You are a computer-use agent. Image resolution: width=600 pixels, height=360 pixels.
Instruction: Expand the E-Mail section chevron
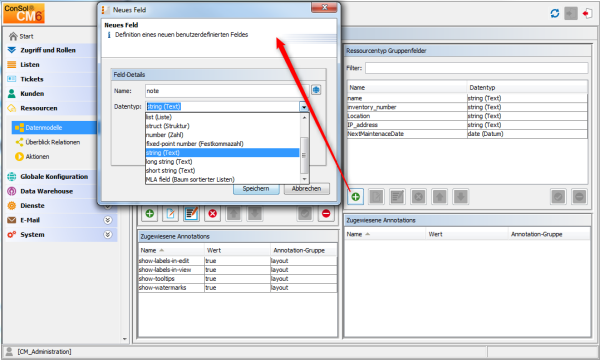coord(108,220)
